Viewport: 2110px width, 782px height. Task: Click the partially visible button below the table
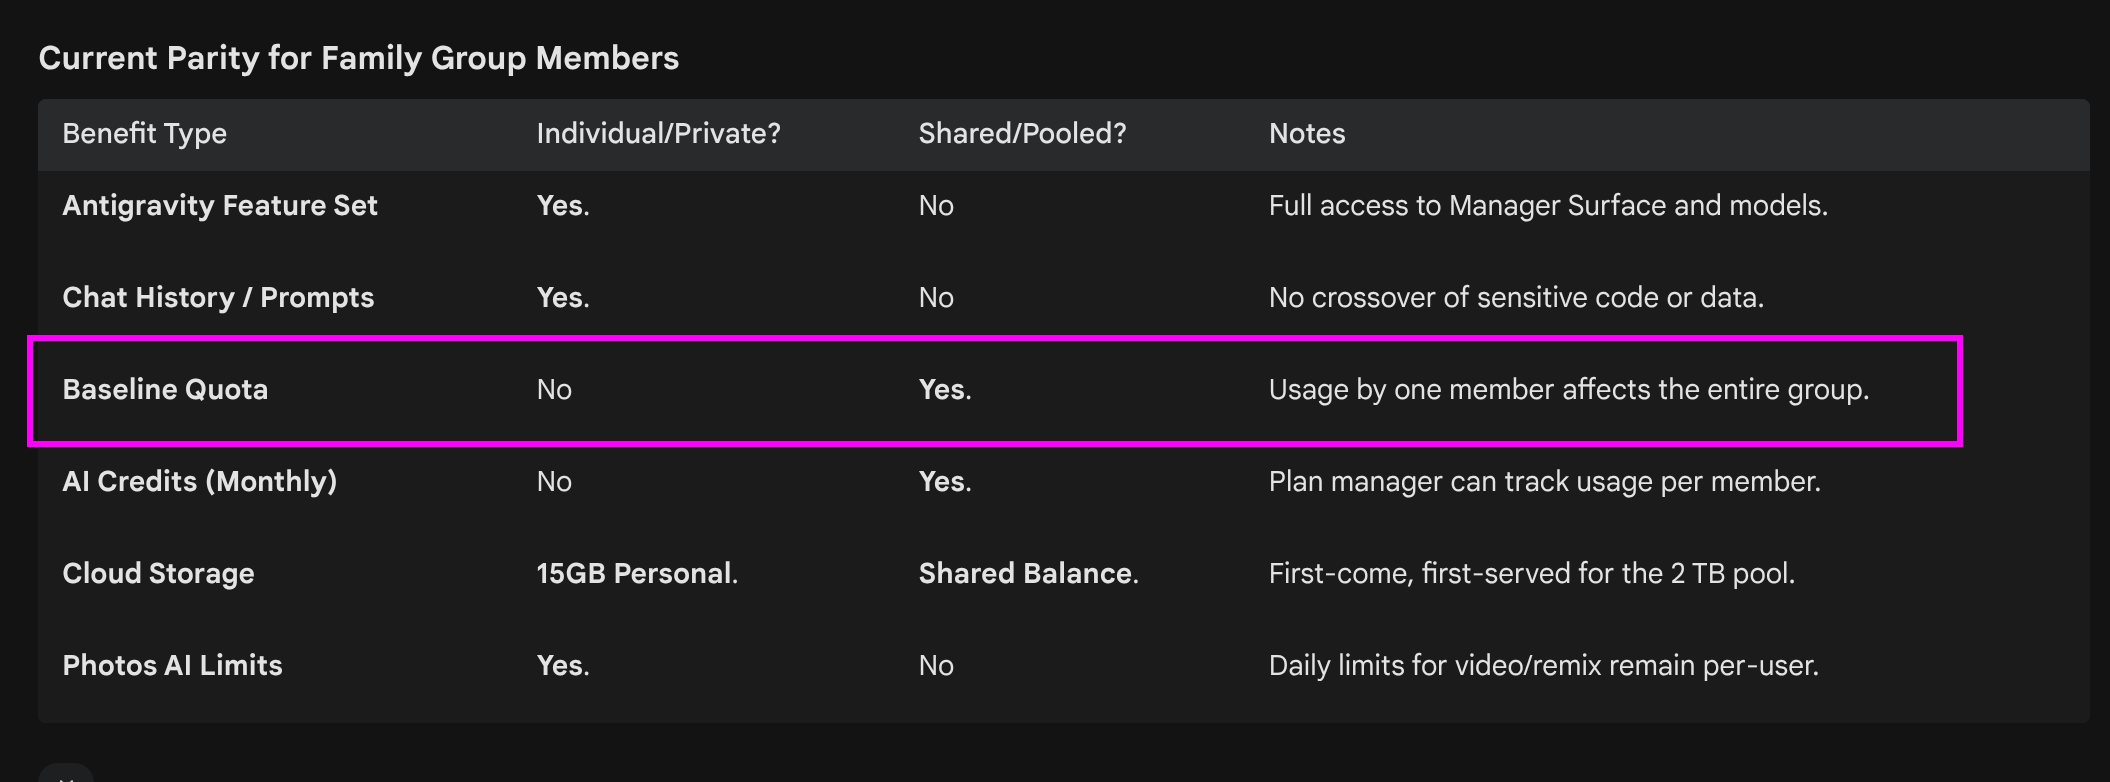point(66,773)
